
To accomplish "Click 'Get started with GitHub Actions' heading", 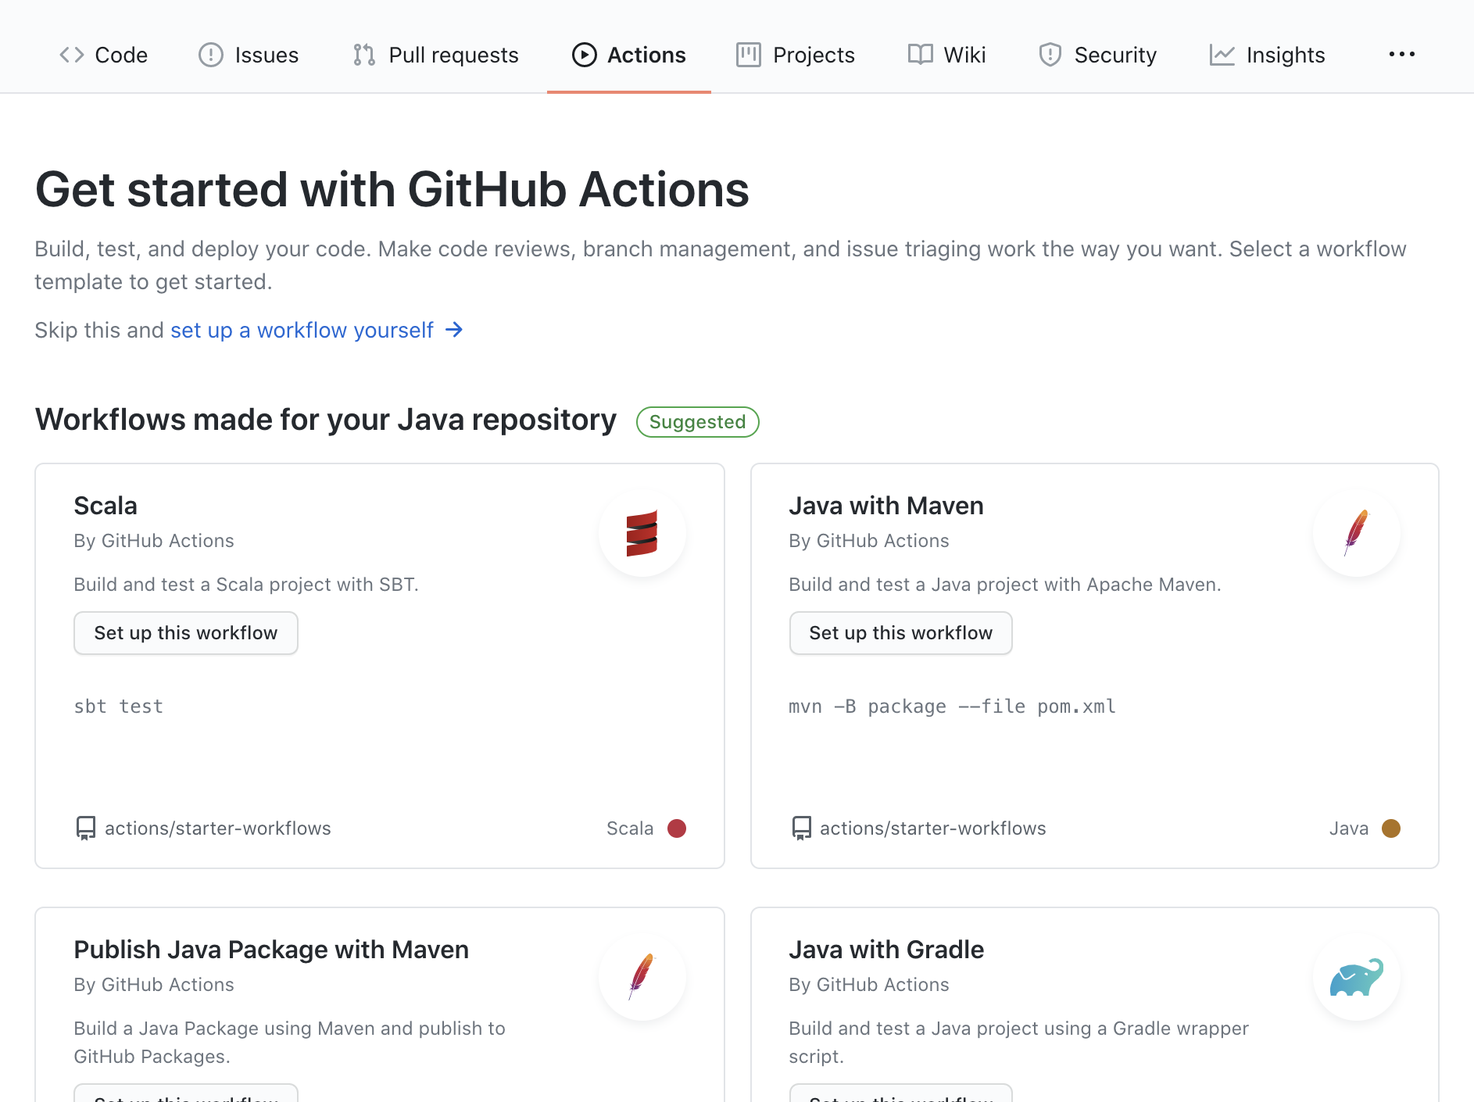I will point(392,190).
